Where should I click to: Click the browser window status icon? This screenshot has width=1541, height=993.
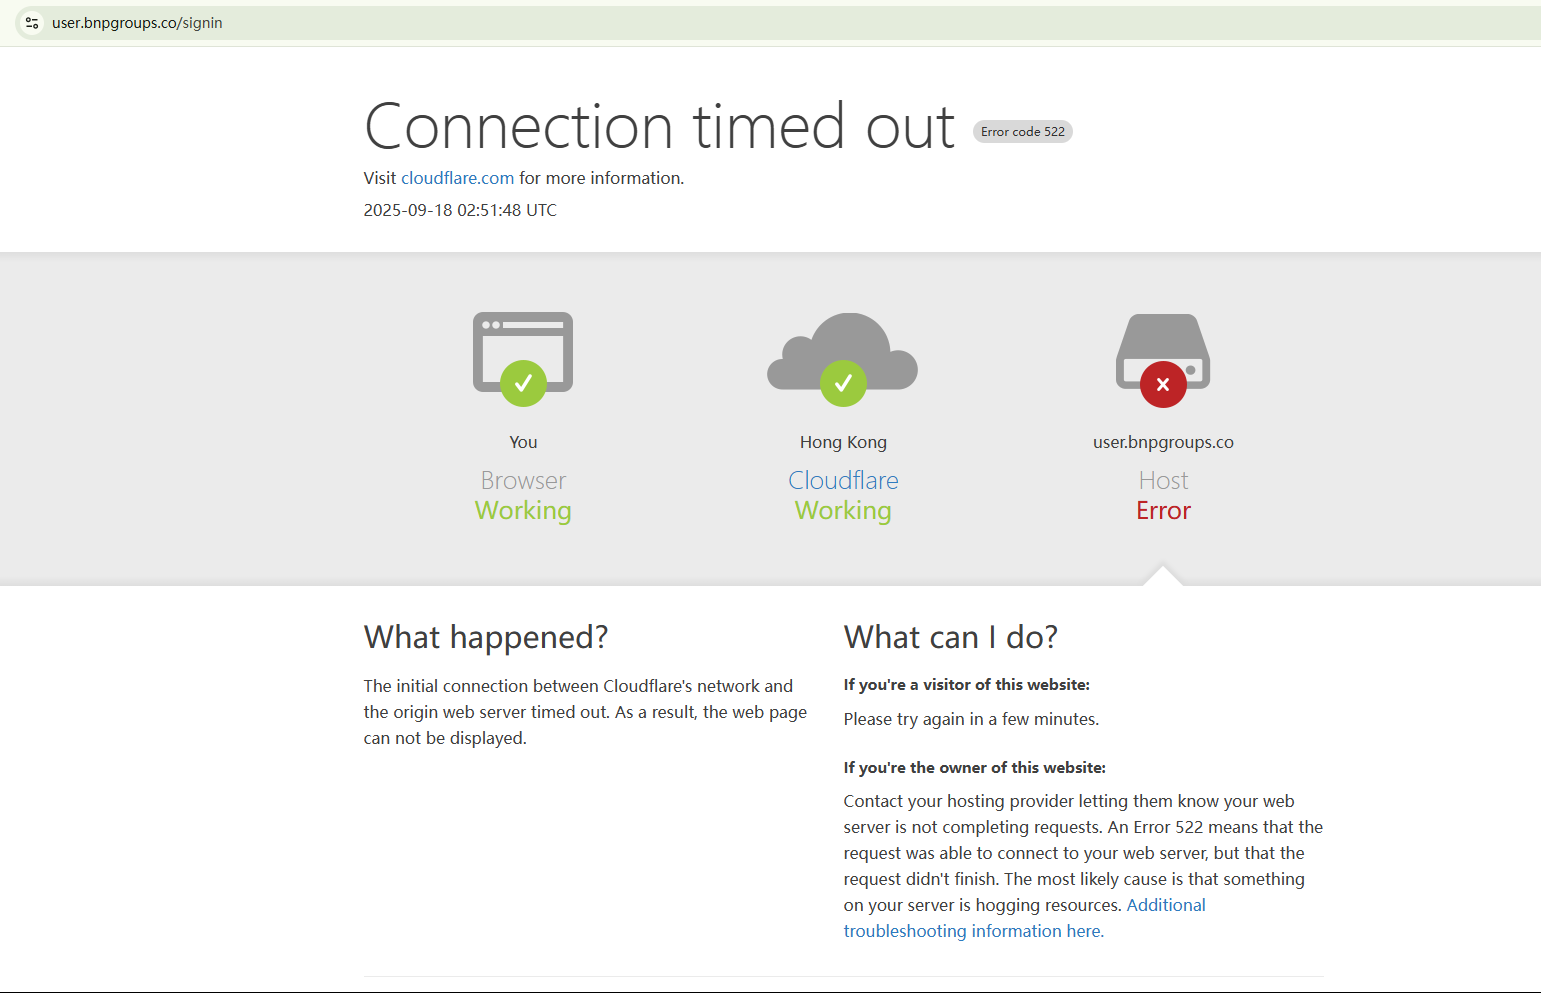click(523, 359)
